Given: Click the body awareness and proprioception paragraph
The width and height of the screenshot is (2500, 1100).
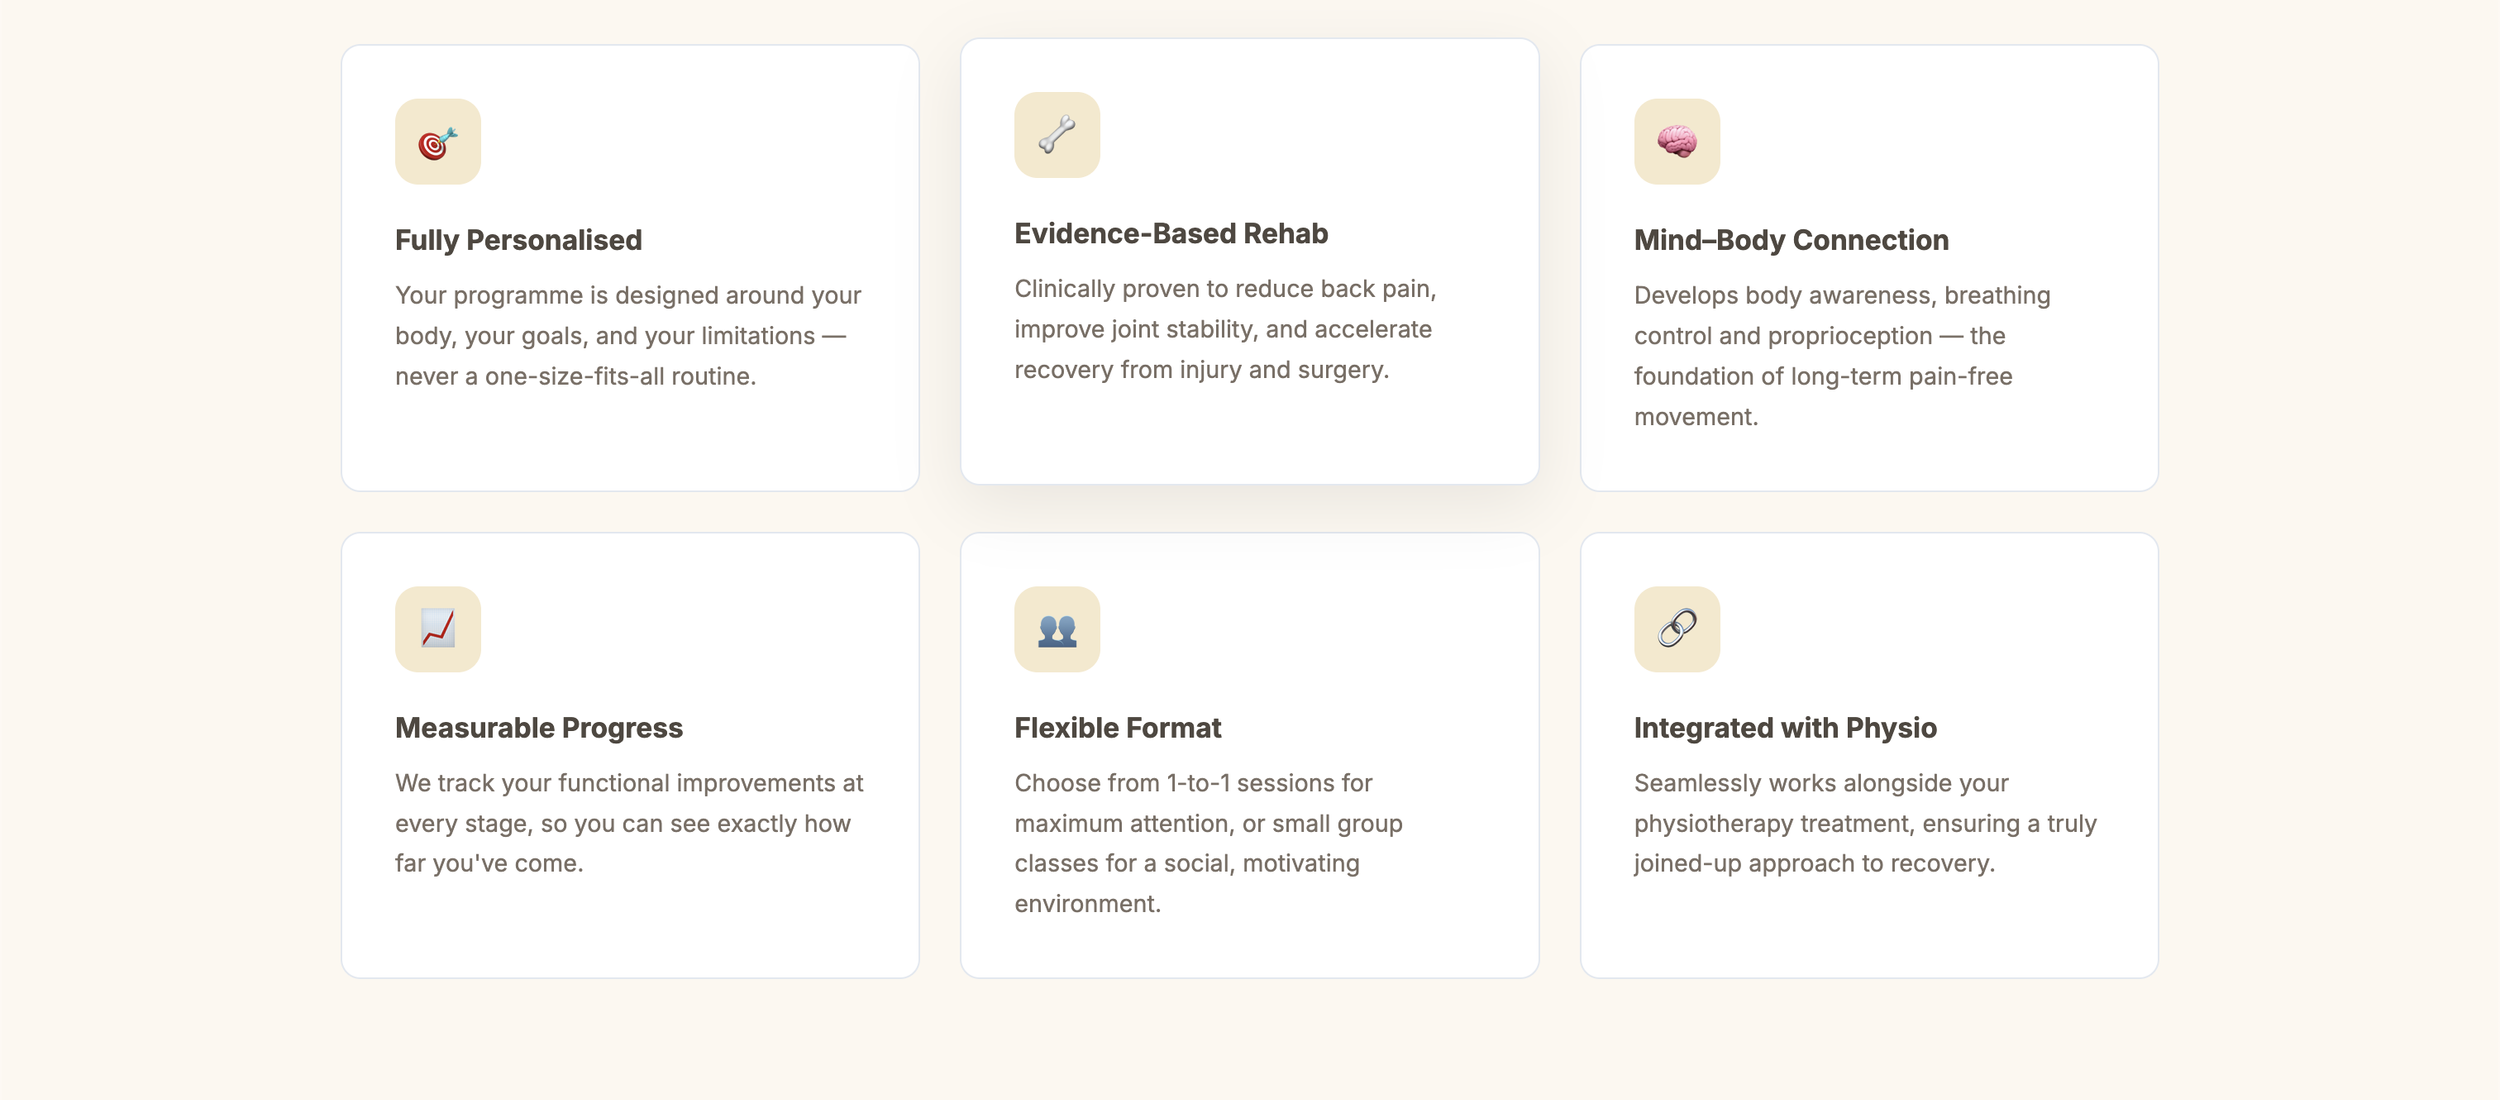Looking at the screenshot, I should pyautogui.click(x=1842, y=356).
